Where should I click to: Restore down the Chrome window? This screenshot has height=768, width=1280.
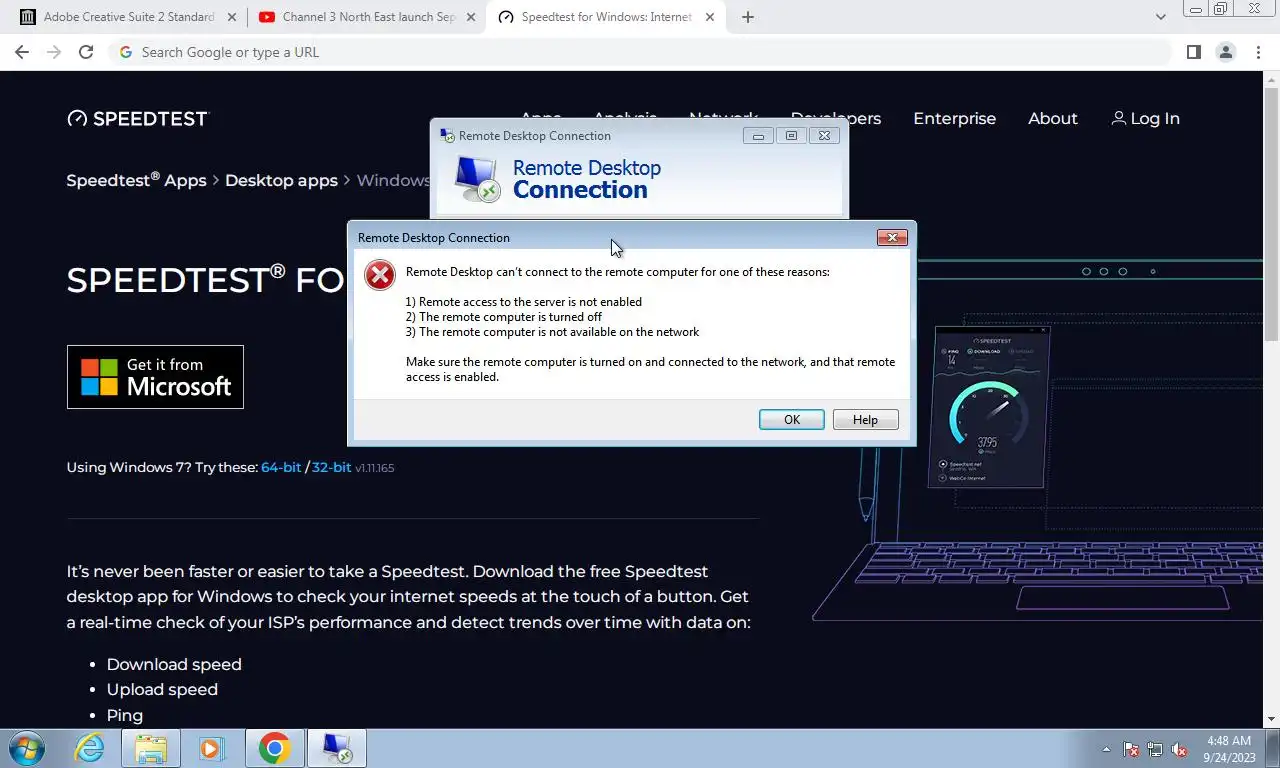1220,8
